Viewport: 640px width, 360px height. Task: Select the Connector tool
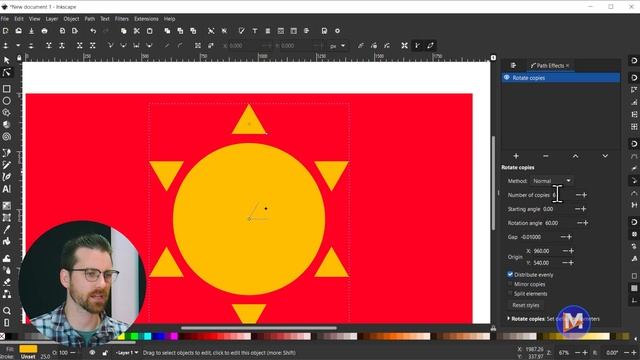(7, 294)
